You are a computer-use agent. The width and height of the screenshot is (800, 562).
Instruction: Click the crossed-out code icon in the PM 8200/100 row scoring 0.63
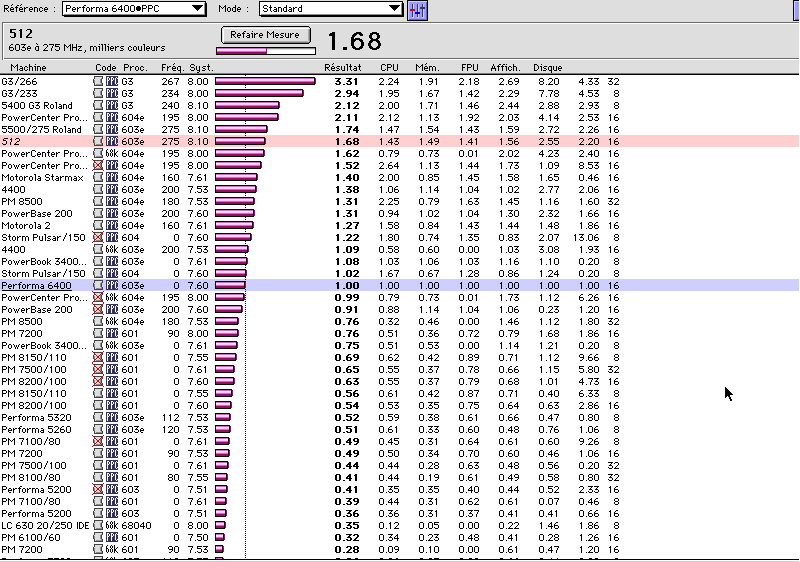click(98, 381)
